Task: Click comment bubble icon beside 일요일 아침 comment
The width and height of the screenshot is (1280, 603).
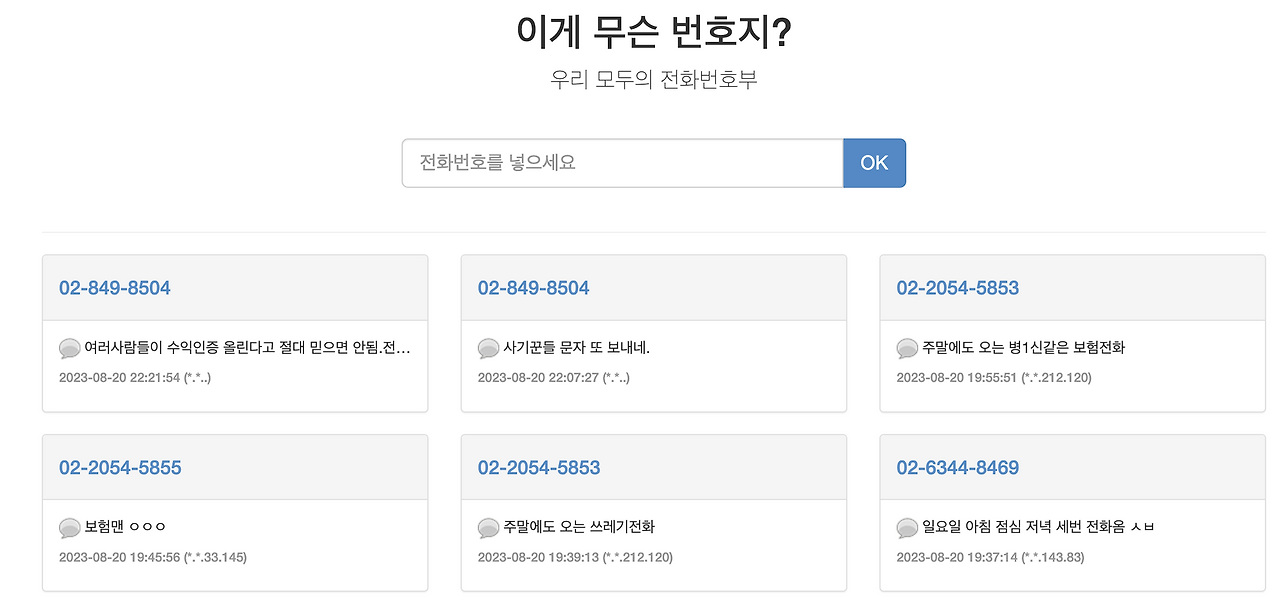Action: 908,528
